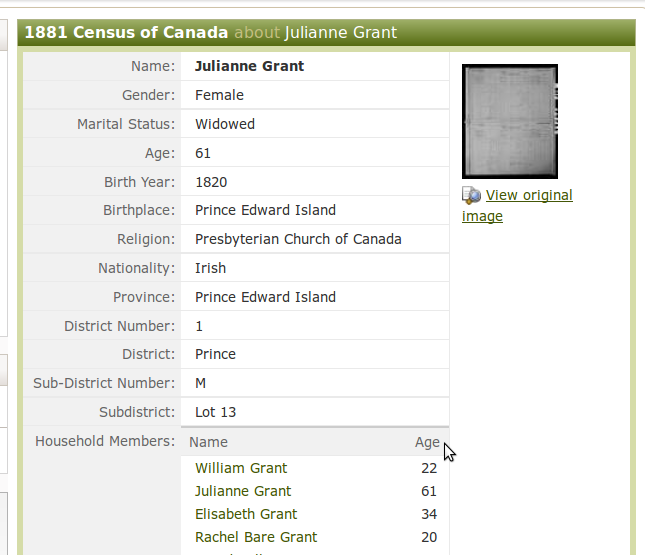Click the Name column header in household table
Image resolution: width=645 pixels, height=555 pixels.
209,442
